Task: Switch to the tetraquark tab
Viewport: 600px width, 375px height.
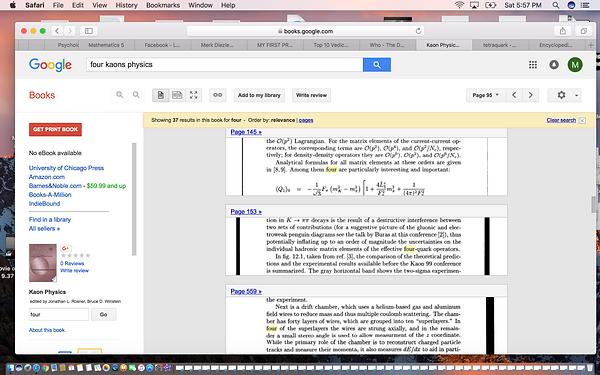Action: (x=499, y=45)
